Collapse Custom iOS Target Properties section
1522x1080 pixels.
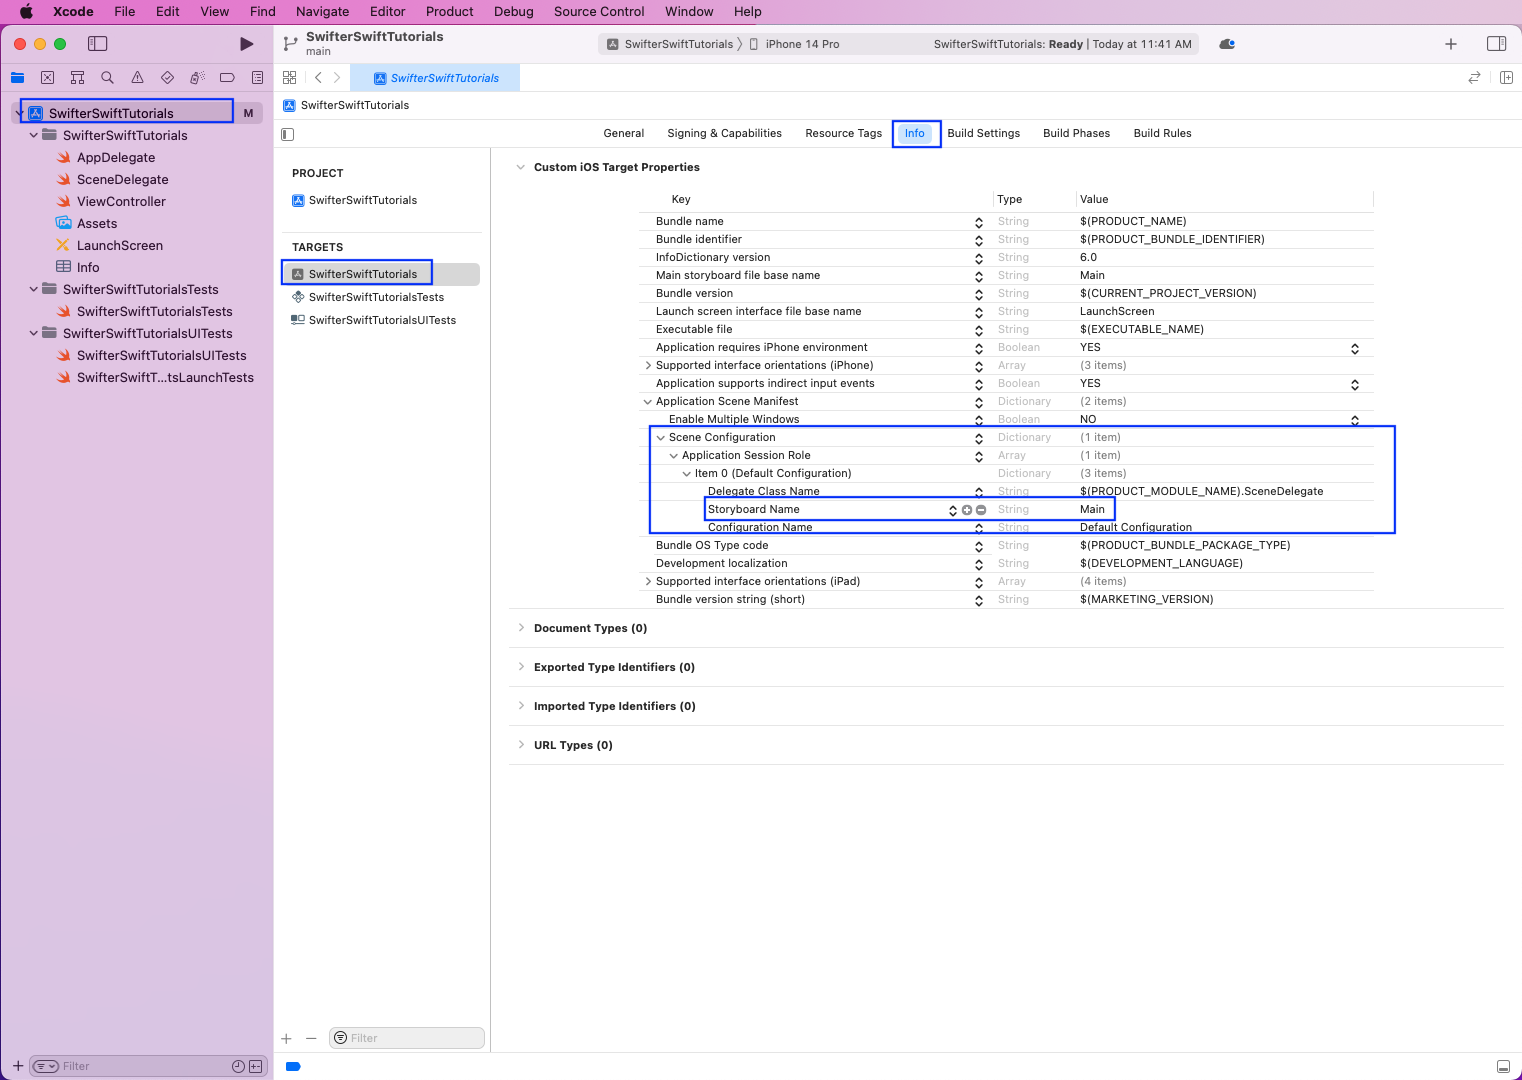pos(520,167)
